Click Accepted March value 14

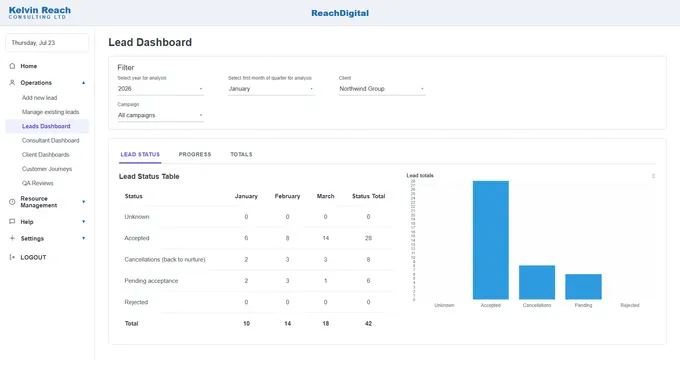(326, 238)
